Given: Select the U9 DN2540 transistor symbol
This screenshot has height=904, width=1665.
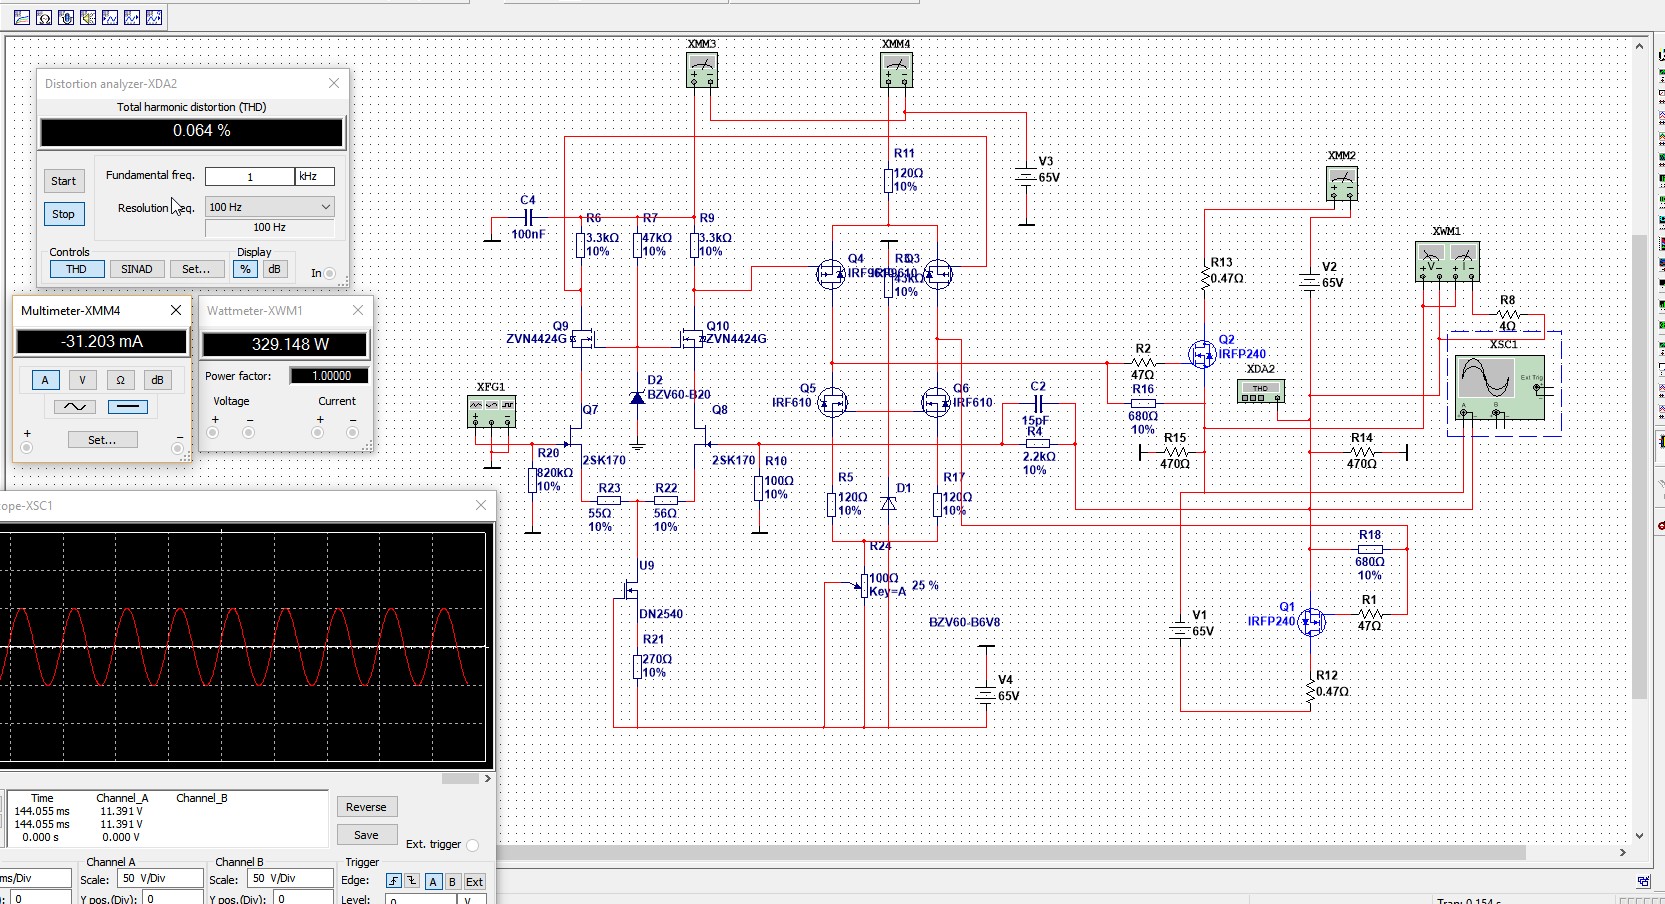Looking at the screenshot, I should coord(630,591).
